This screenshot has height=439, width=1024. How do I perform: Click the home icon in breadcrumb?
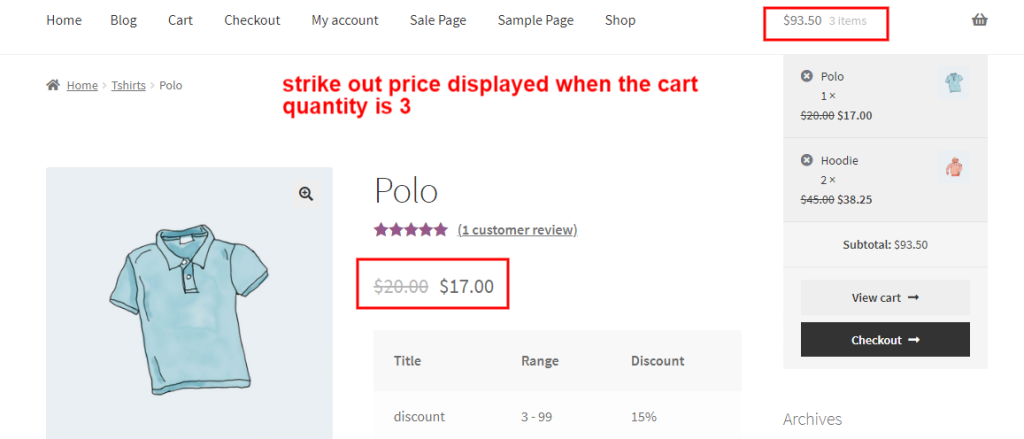point(53,85)
